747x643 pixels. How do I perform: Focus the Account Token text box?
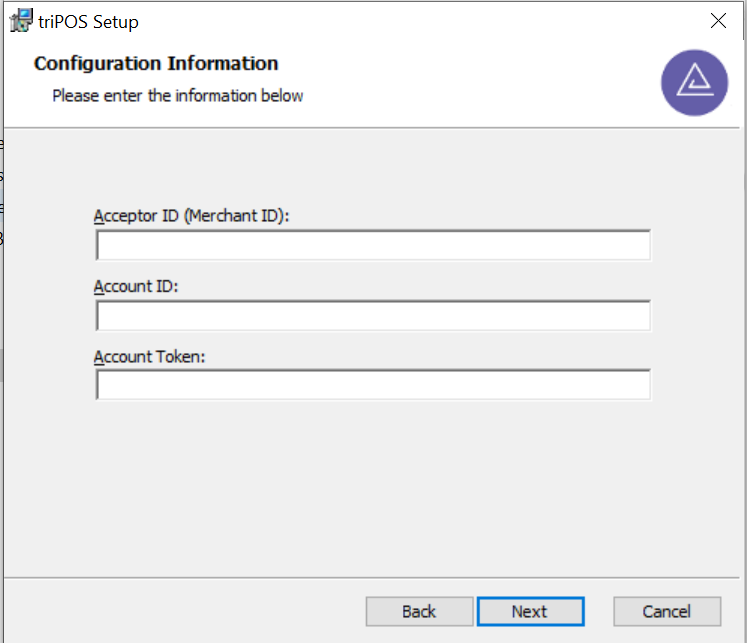point(373,385)
